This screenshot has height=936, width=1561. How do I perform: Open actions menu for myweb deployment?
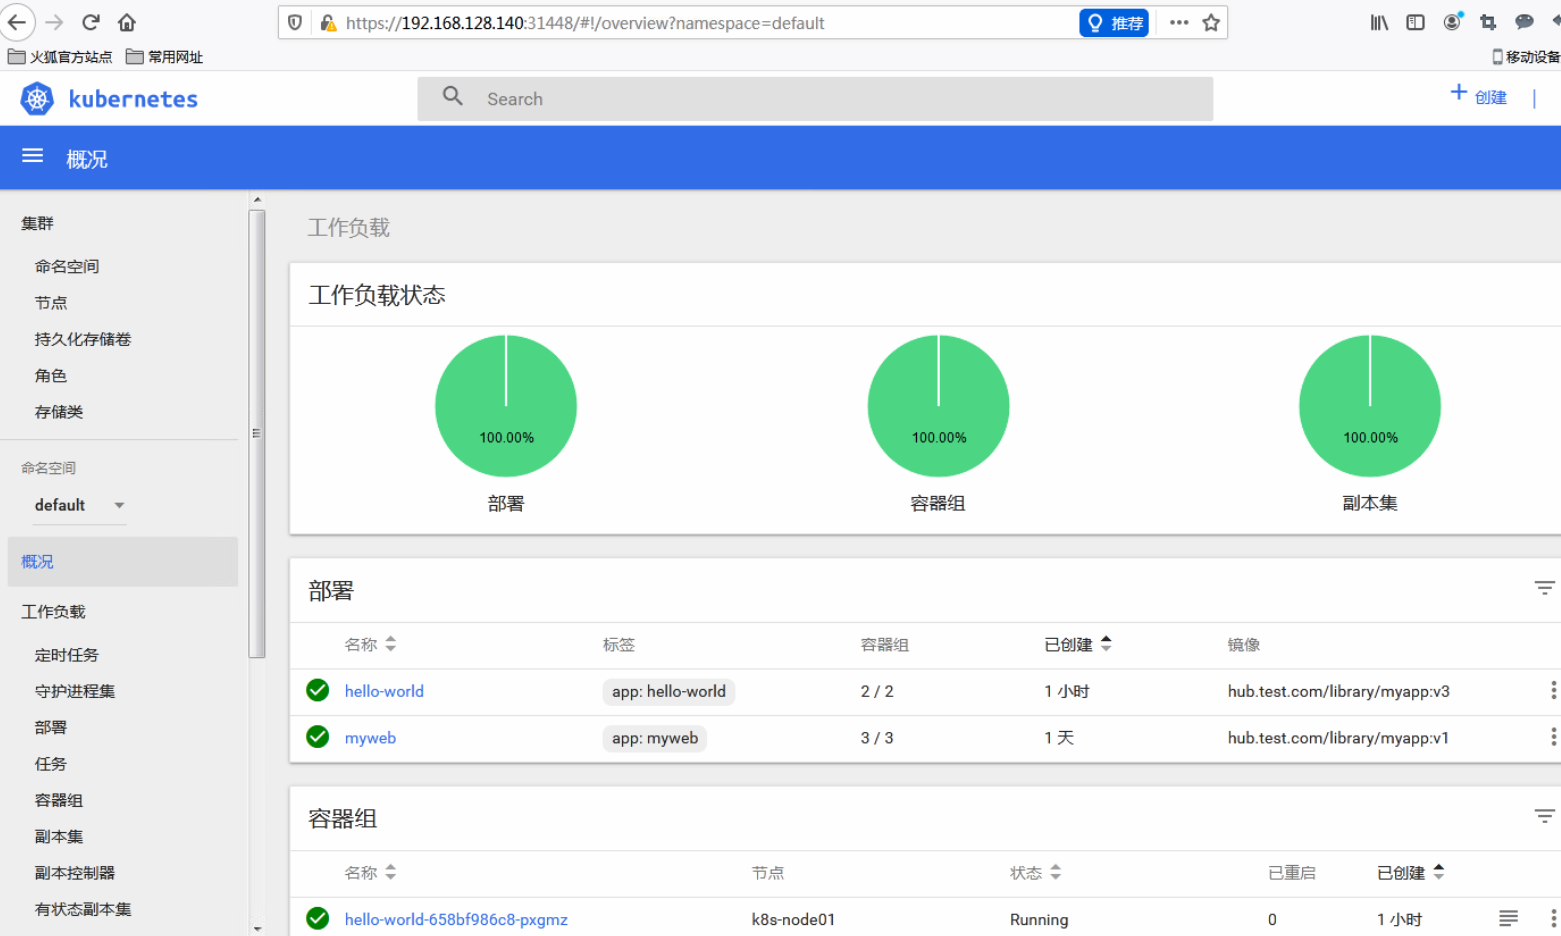click(1553, 737)
